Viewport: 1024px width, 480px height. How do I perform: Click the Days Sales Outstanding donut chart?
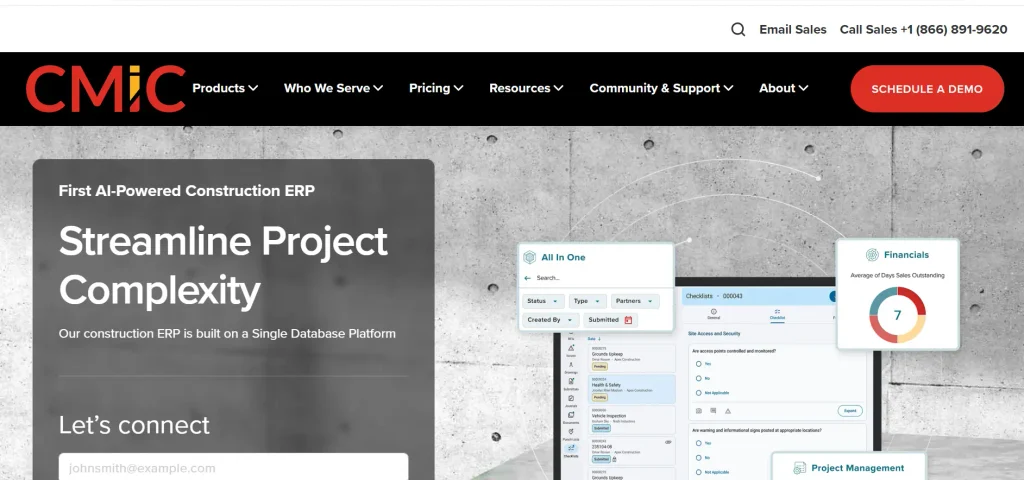tap(897, 315)
